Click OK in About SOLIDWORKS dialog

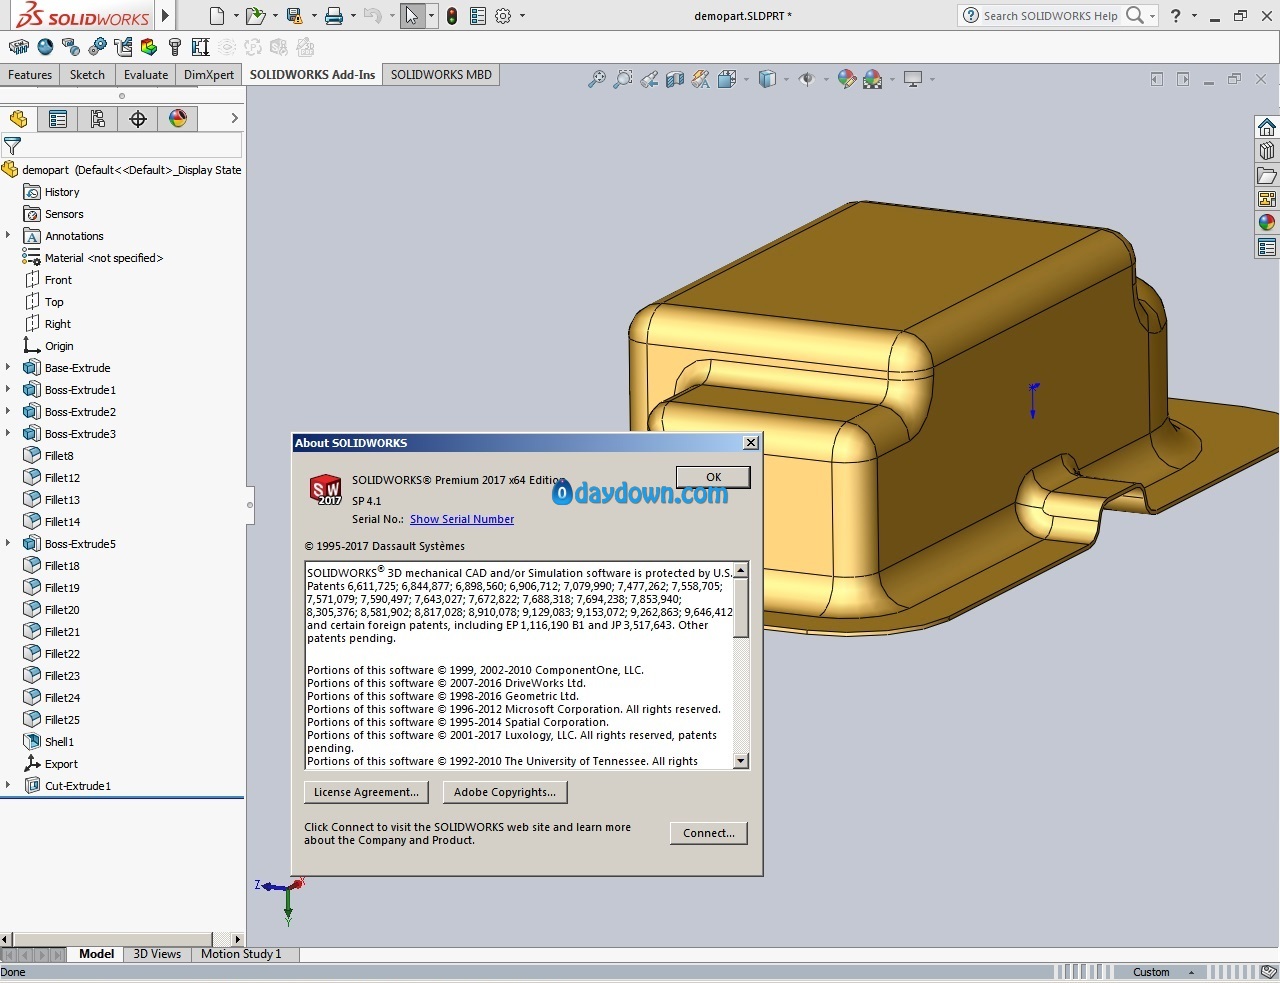(713, 477)
